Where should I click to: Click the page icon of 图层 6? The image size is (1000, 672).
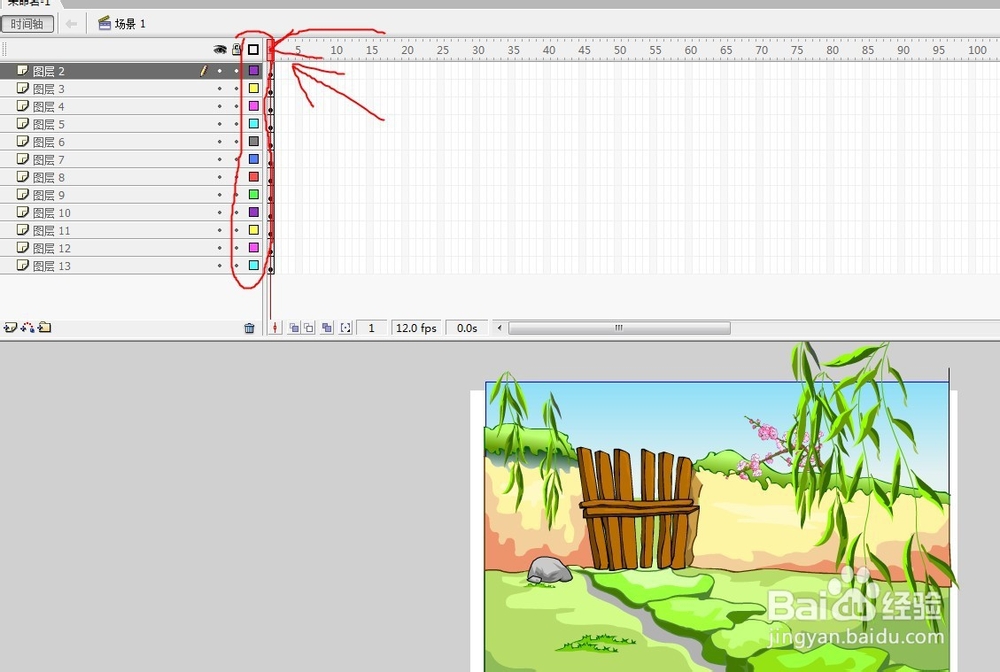[23, 142]
